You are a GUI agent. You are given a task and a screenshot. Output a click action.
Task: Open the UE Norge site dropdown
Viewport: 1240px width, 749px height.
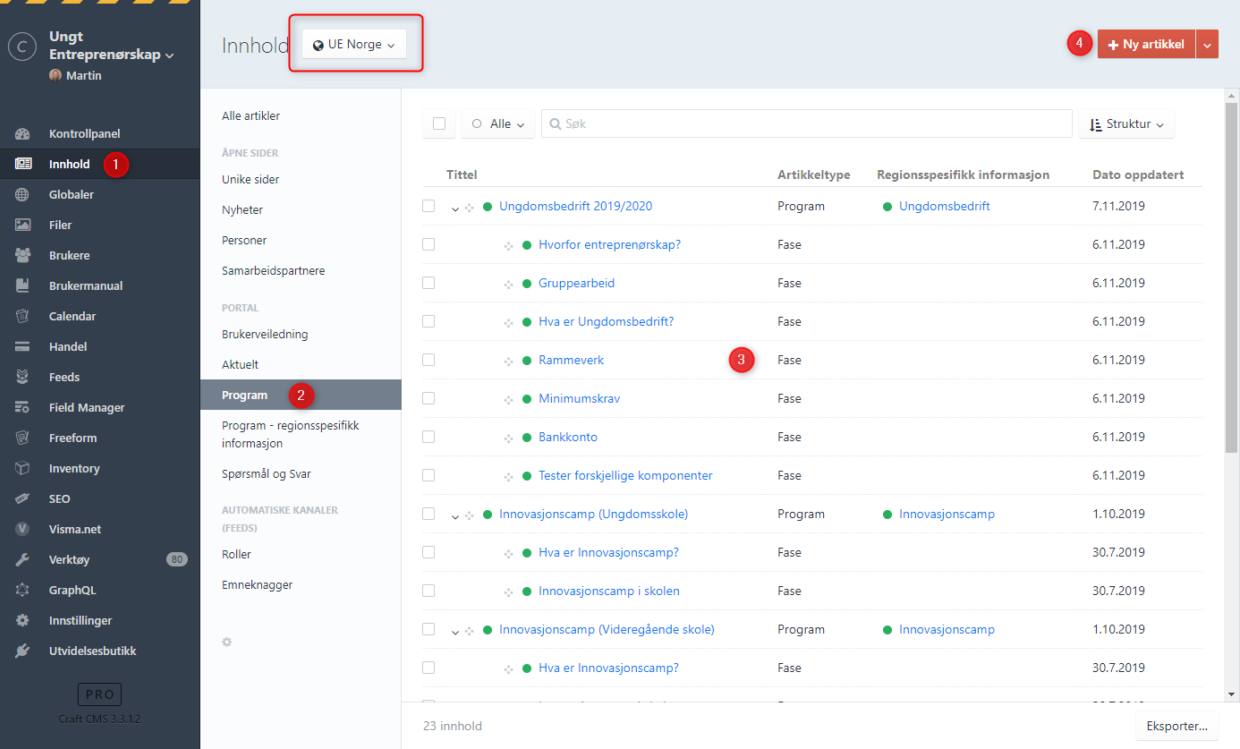point(354,45)
